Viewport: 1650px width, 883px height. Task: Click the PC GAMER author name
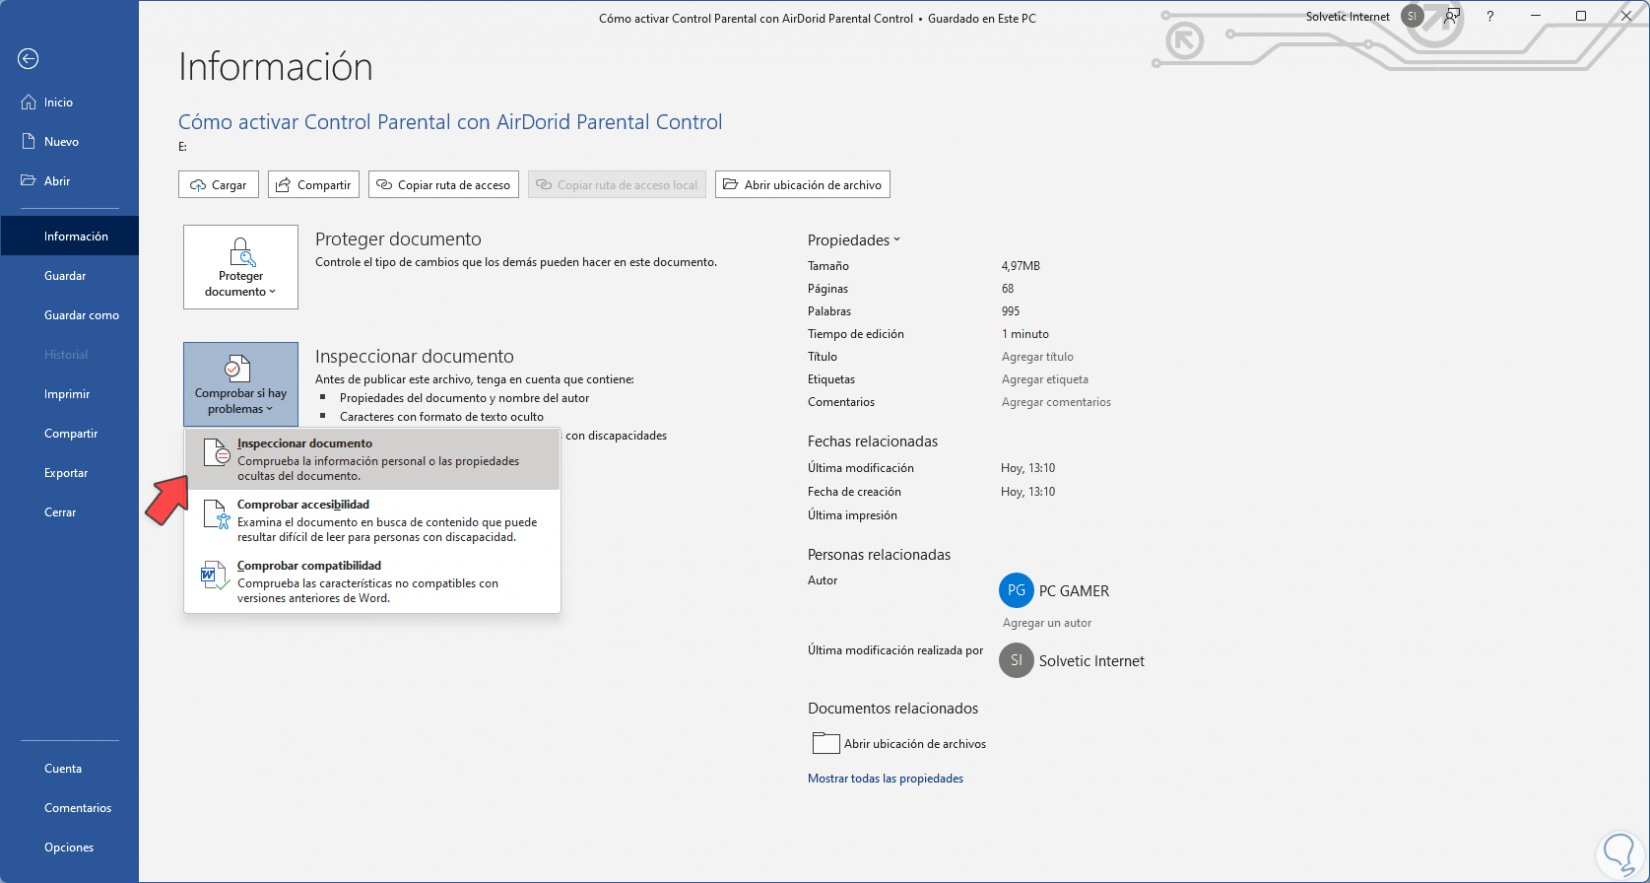pyautogui.click(x=1074, y=591)
